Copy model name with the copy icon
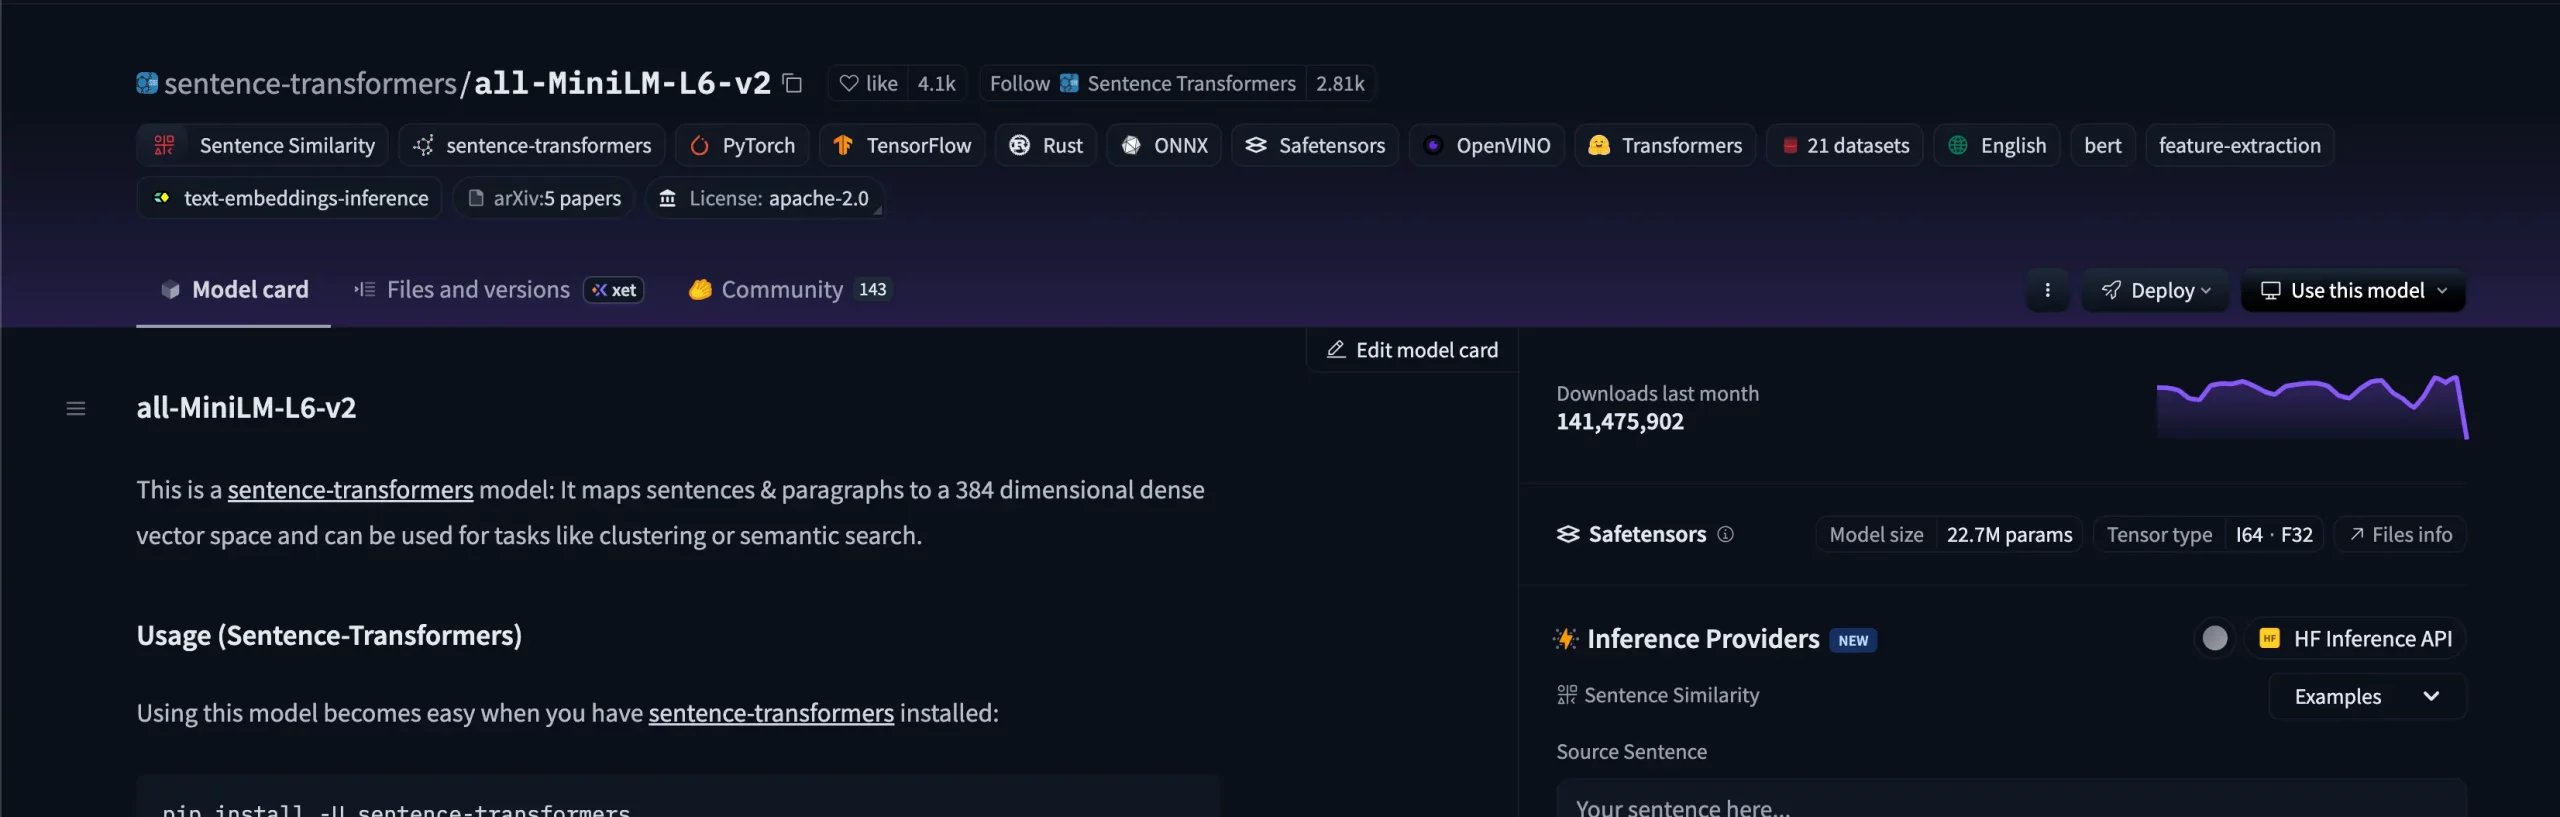Viewport: 2560px width, 817px height. pos(792,83)
